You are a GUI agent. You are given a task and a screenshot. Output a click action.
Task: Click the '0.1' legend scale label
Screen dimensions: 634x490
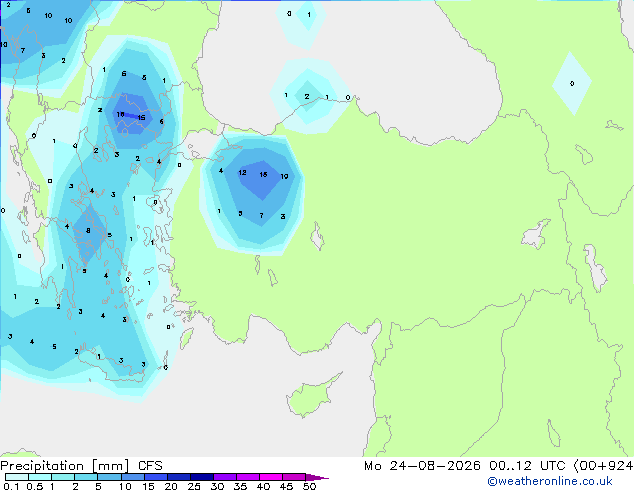(11, 486)
